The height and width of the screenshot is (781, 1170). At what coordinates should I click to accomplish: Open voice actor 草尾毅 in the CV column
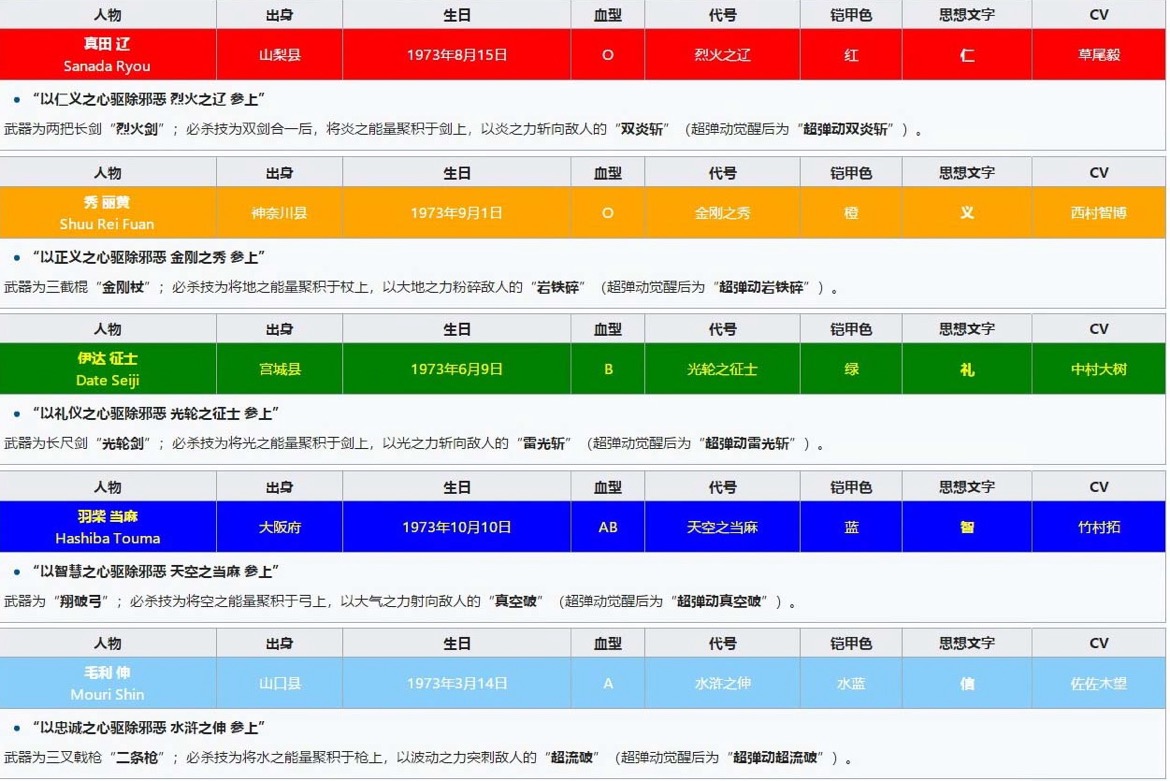coord(1098,55)
